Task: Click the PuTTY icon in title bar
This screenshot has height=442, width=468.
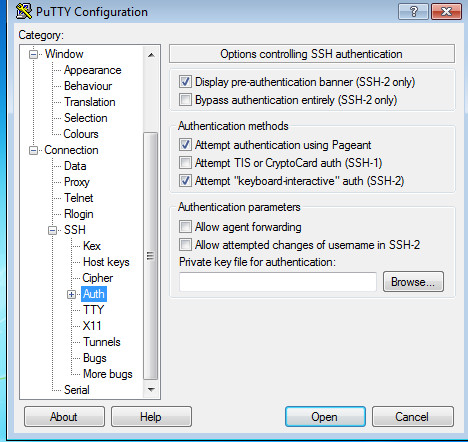Action: [24, 11]
